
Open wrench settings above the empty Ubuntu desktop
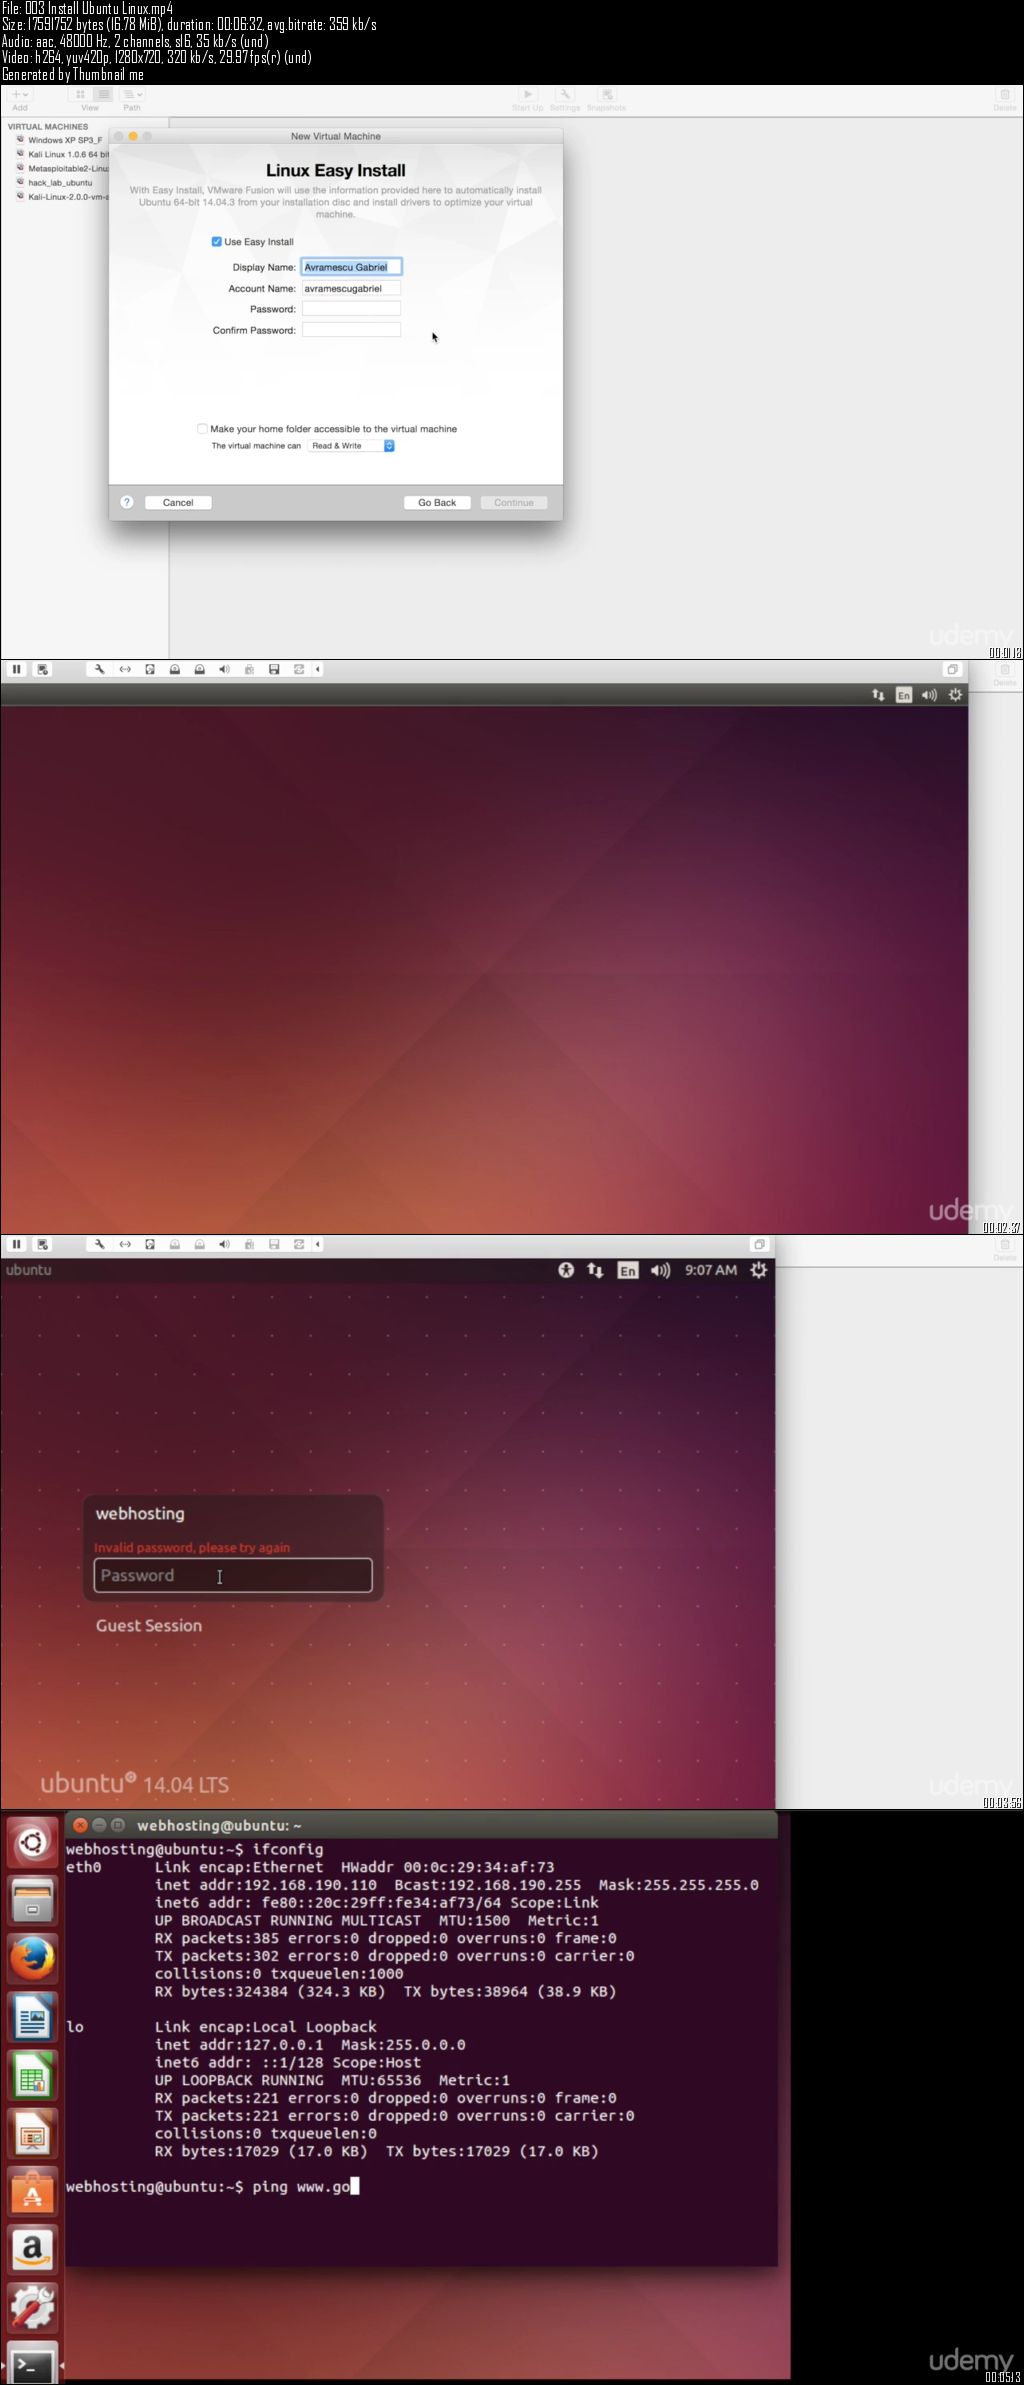click(x=100, y=670)
